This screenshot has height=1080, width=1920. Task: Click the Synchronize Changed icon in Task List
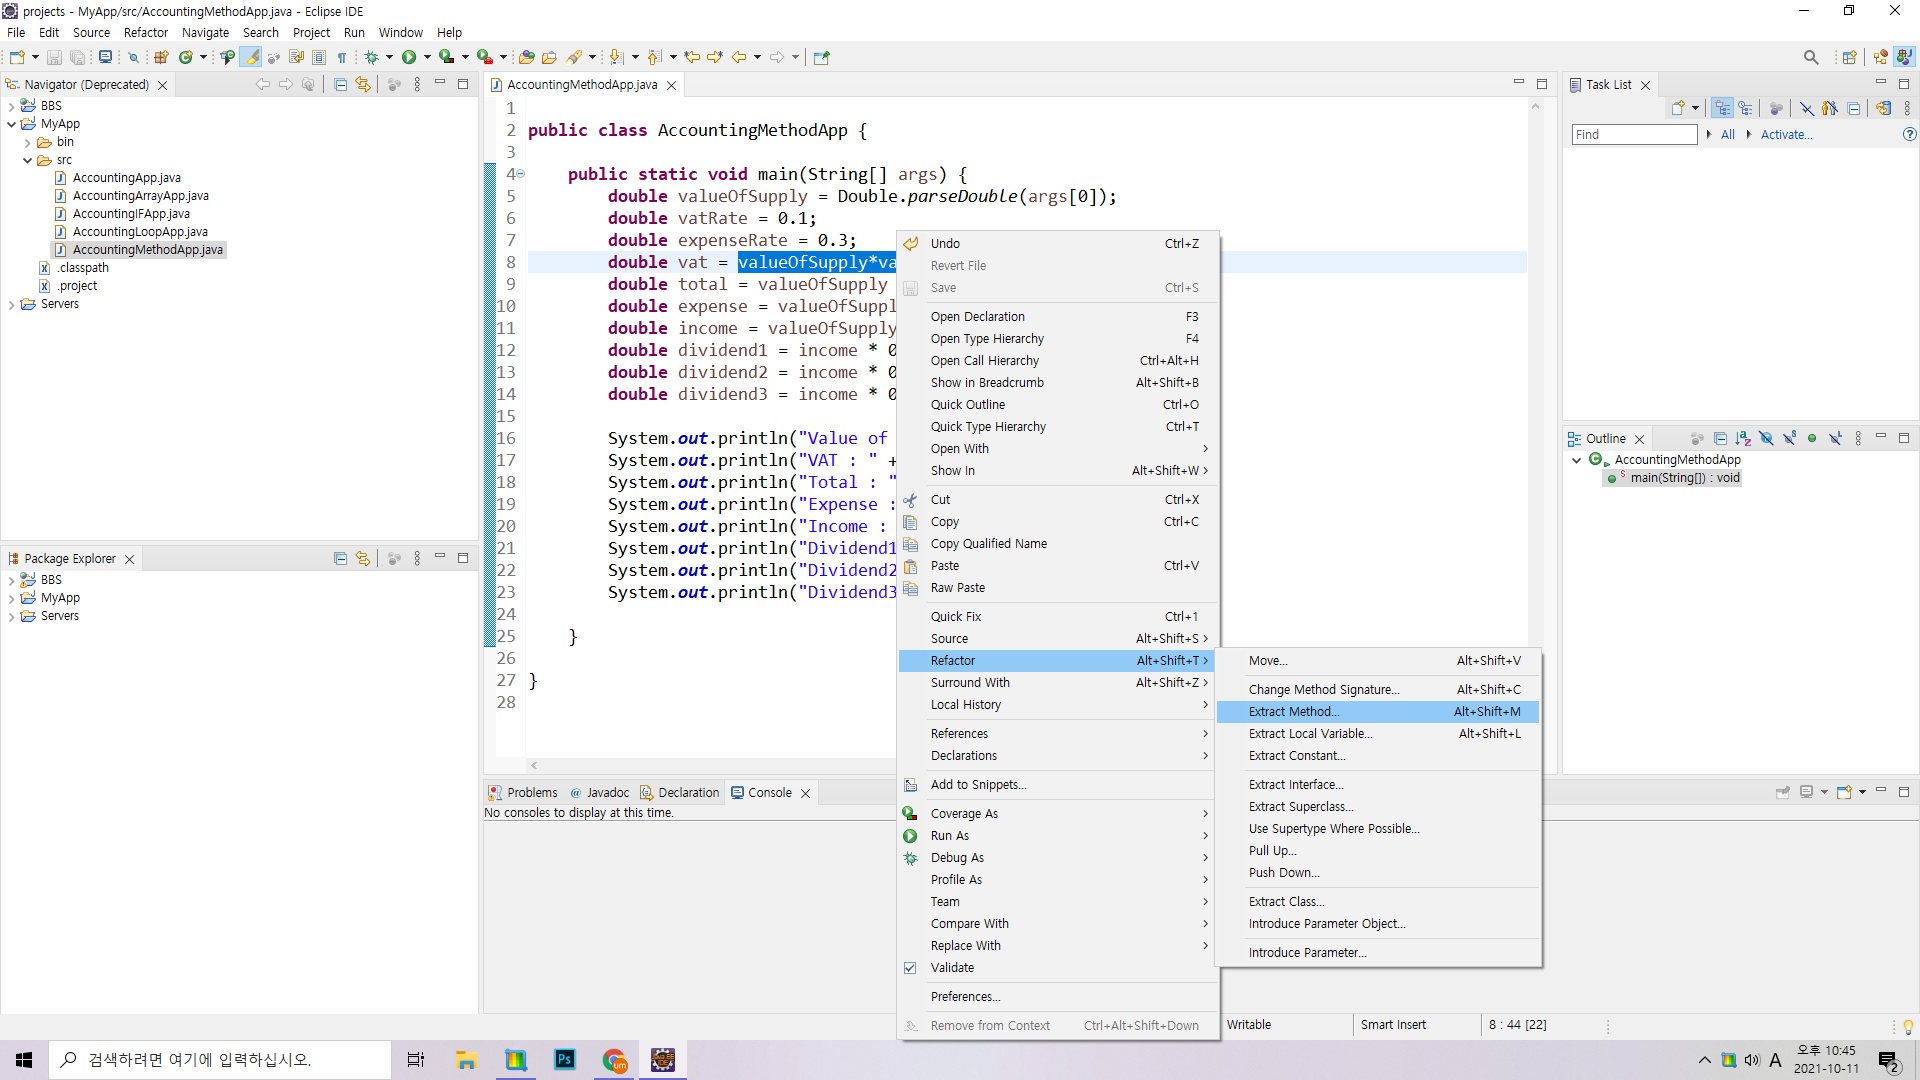click(1883, 109)
